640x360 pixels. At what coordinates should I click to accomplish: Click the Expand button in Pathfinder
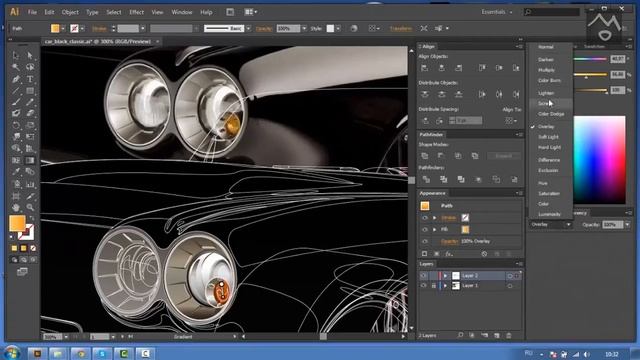pos(504,156)
